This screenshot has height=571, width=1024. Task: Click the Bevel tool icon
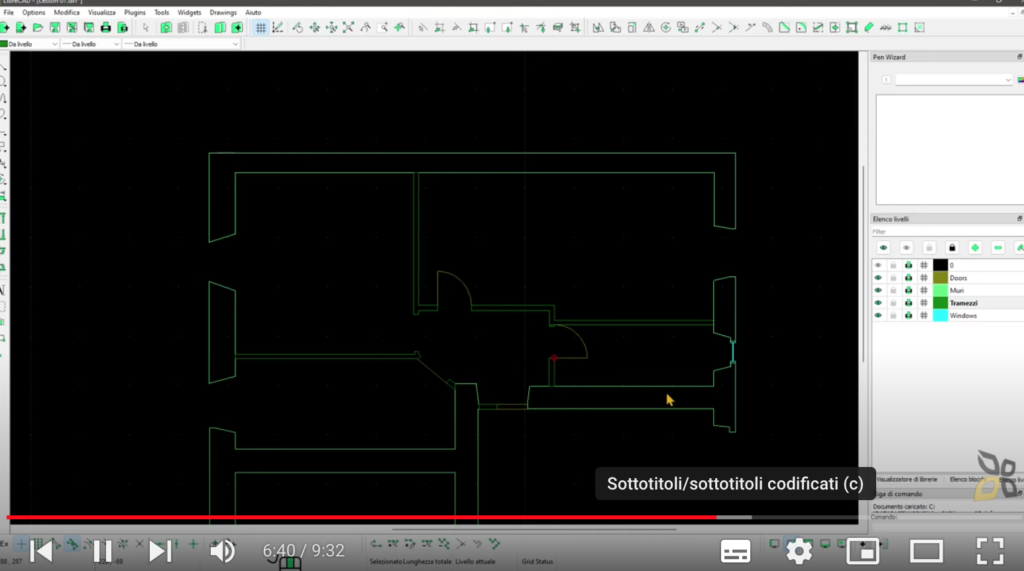[784, 27]
